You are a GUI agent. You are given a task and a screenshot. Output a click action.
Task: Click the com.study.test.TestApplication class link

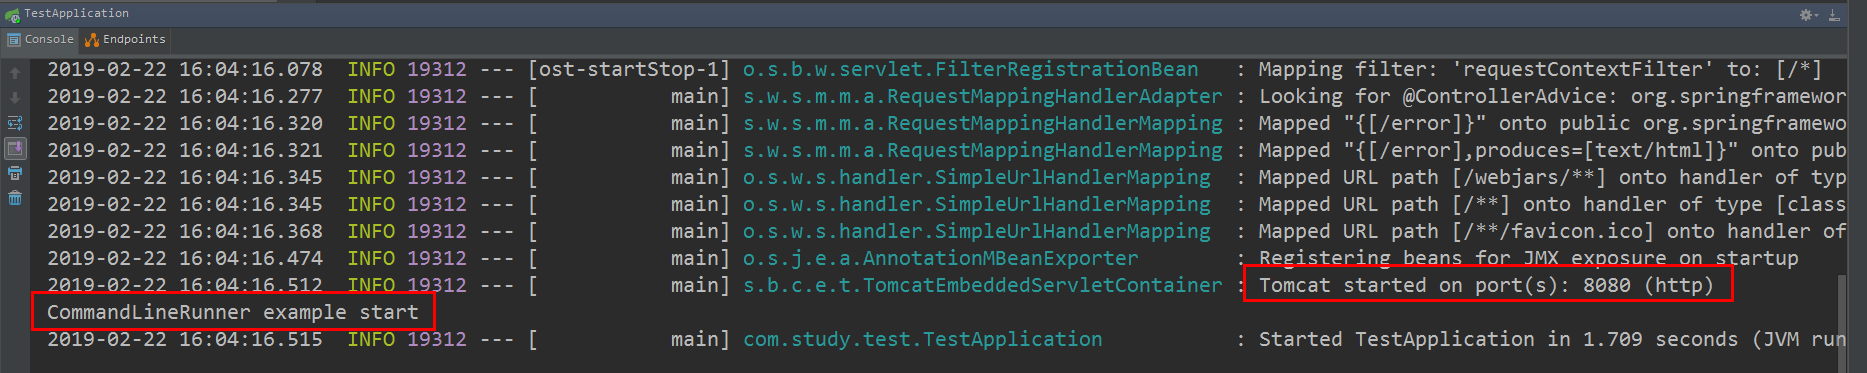click(922, 339)
